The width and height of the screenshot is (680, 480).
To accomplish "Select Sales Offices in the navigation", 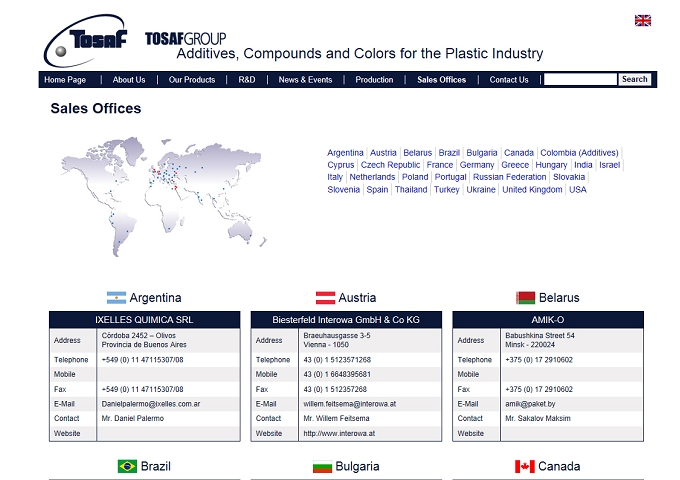I will coord(441,80).
